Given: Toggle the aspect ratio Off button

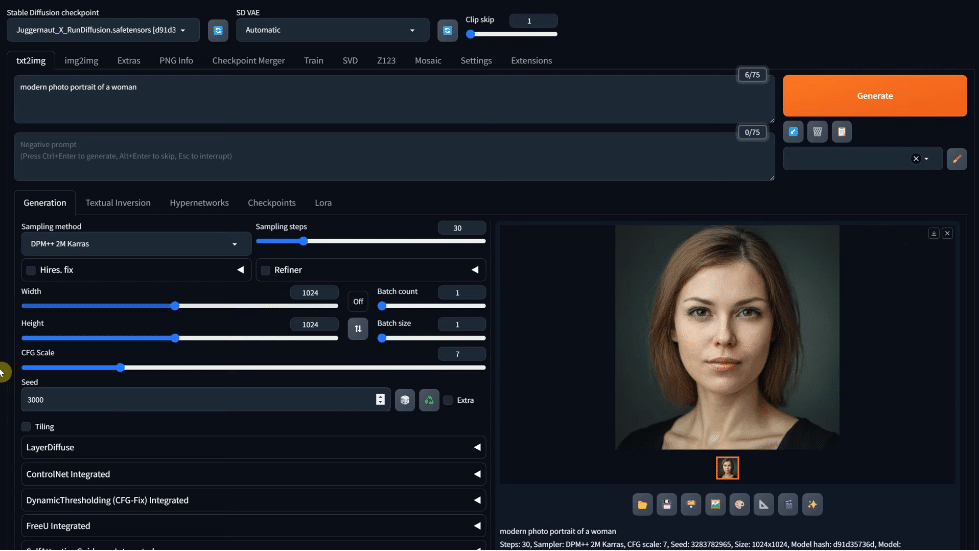Looking at the screenshot, I should coord(358,301).
